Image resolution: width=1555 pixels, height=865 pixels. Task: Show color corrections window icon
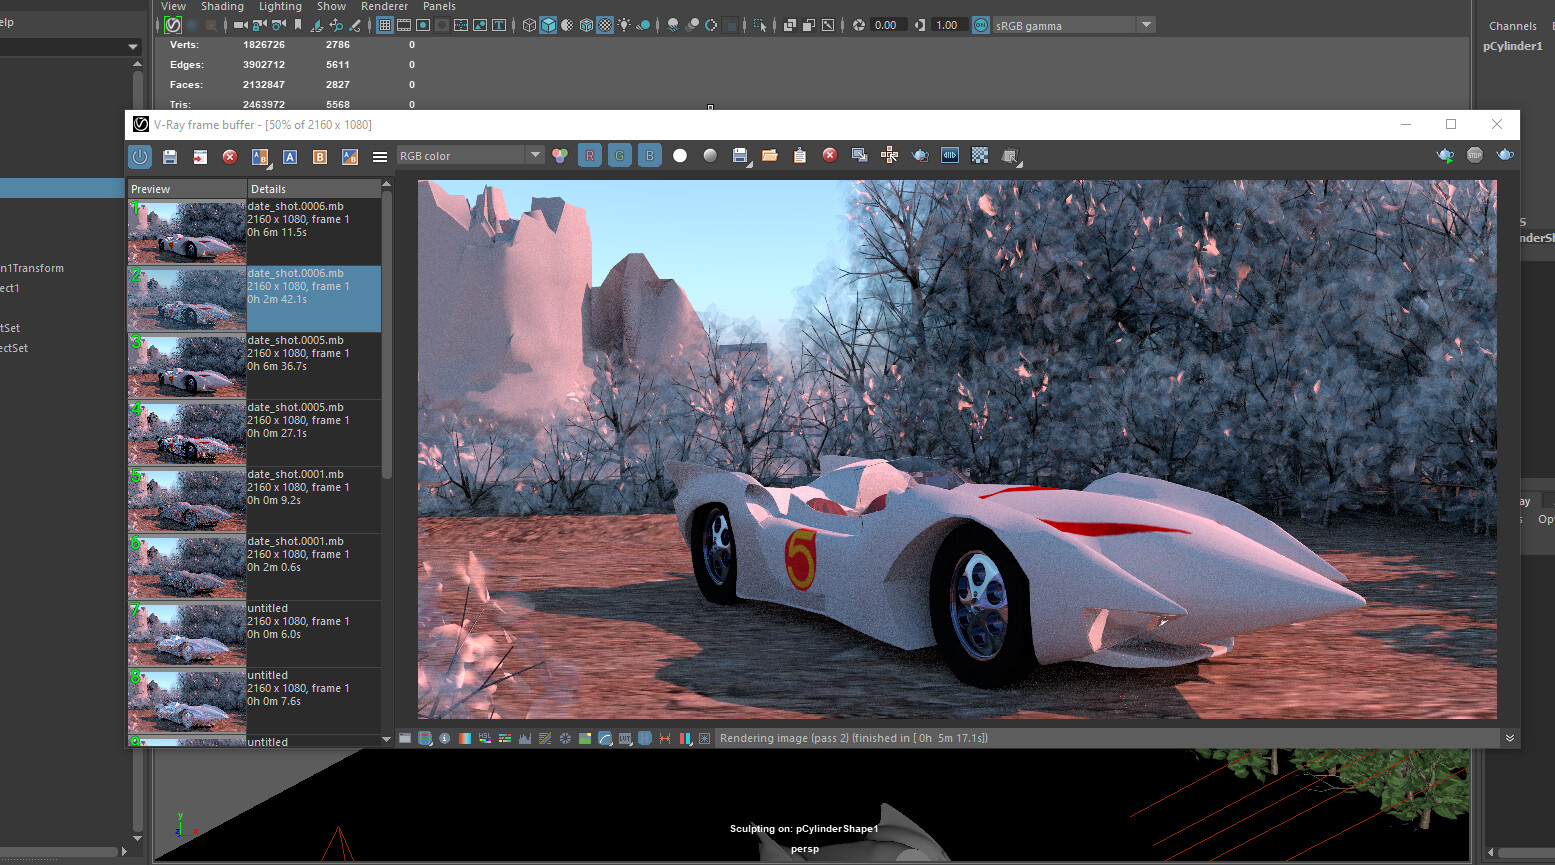pos(405,738)
